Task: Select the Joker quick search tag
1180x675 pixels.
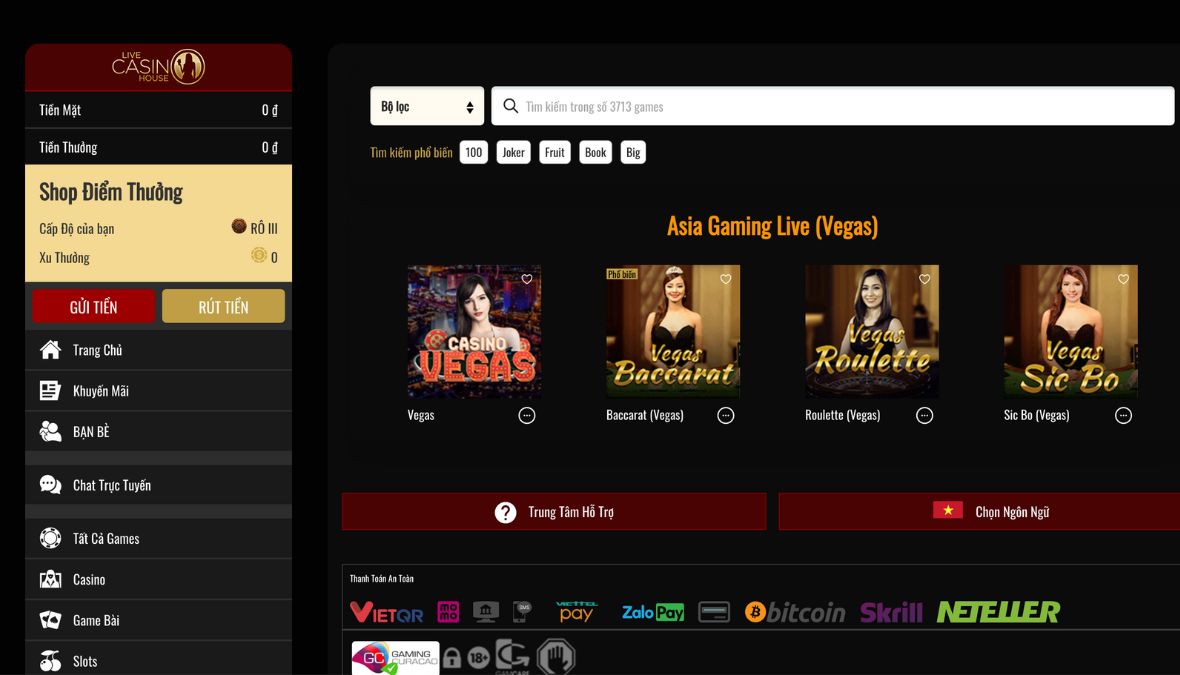Action: [513, 151]
